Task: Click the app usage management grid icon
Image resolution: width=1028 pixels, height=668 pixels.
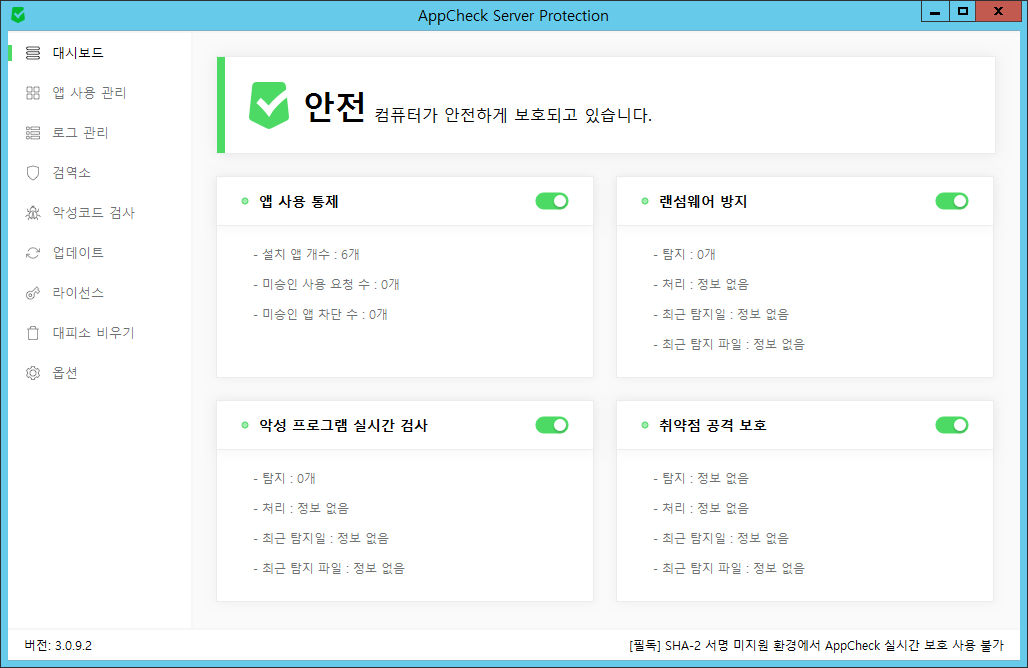Action: tap(33, 93)
